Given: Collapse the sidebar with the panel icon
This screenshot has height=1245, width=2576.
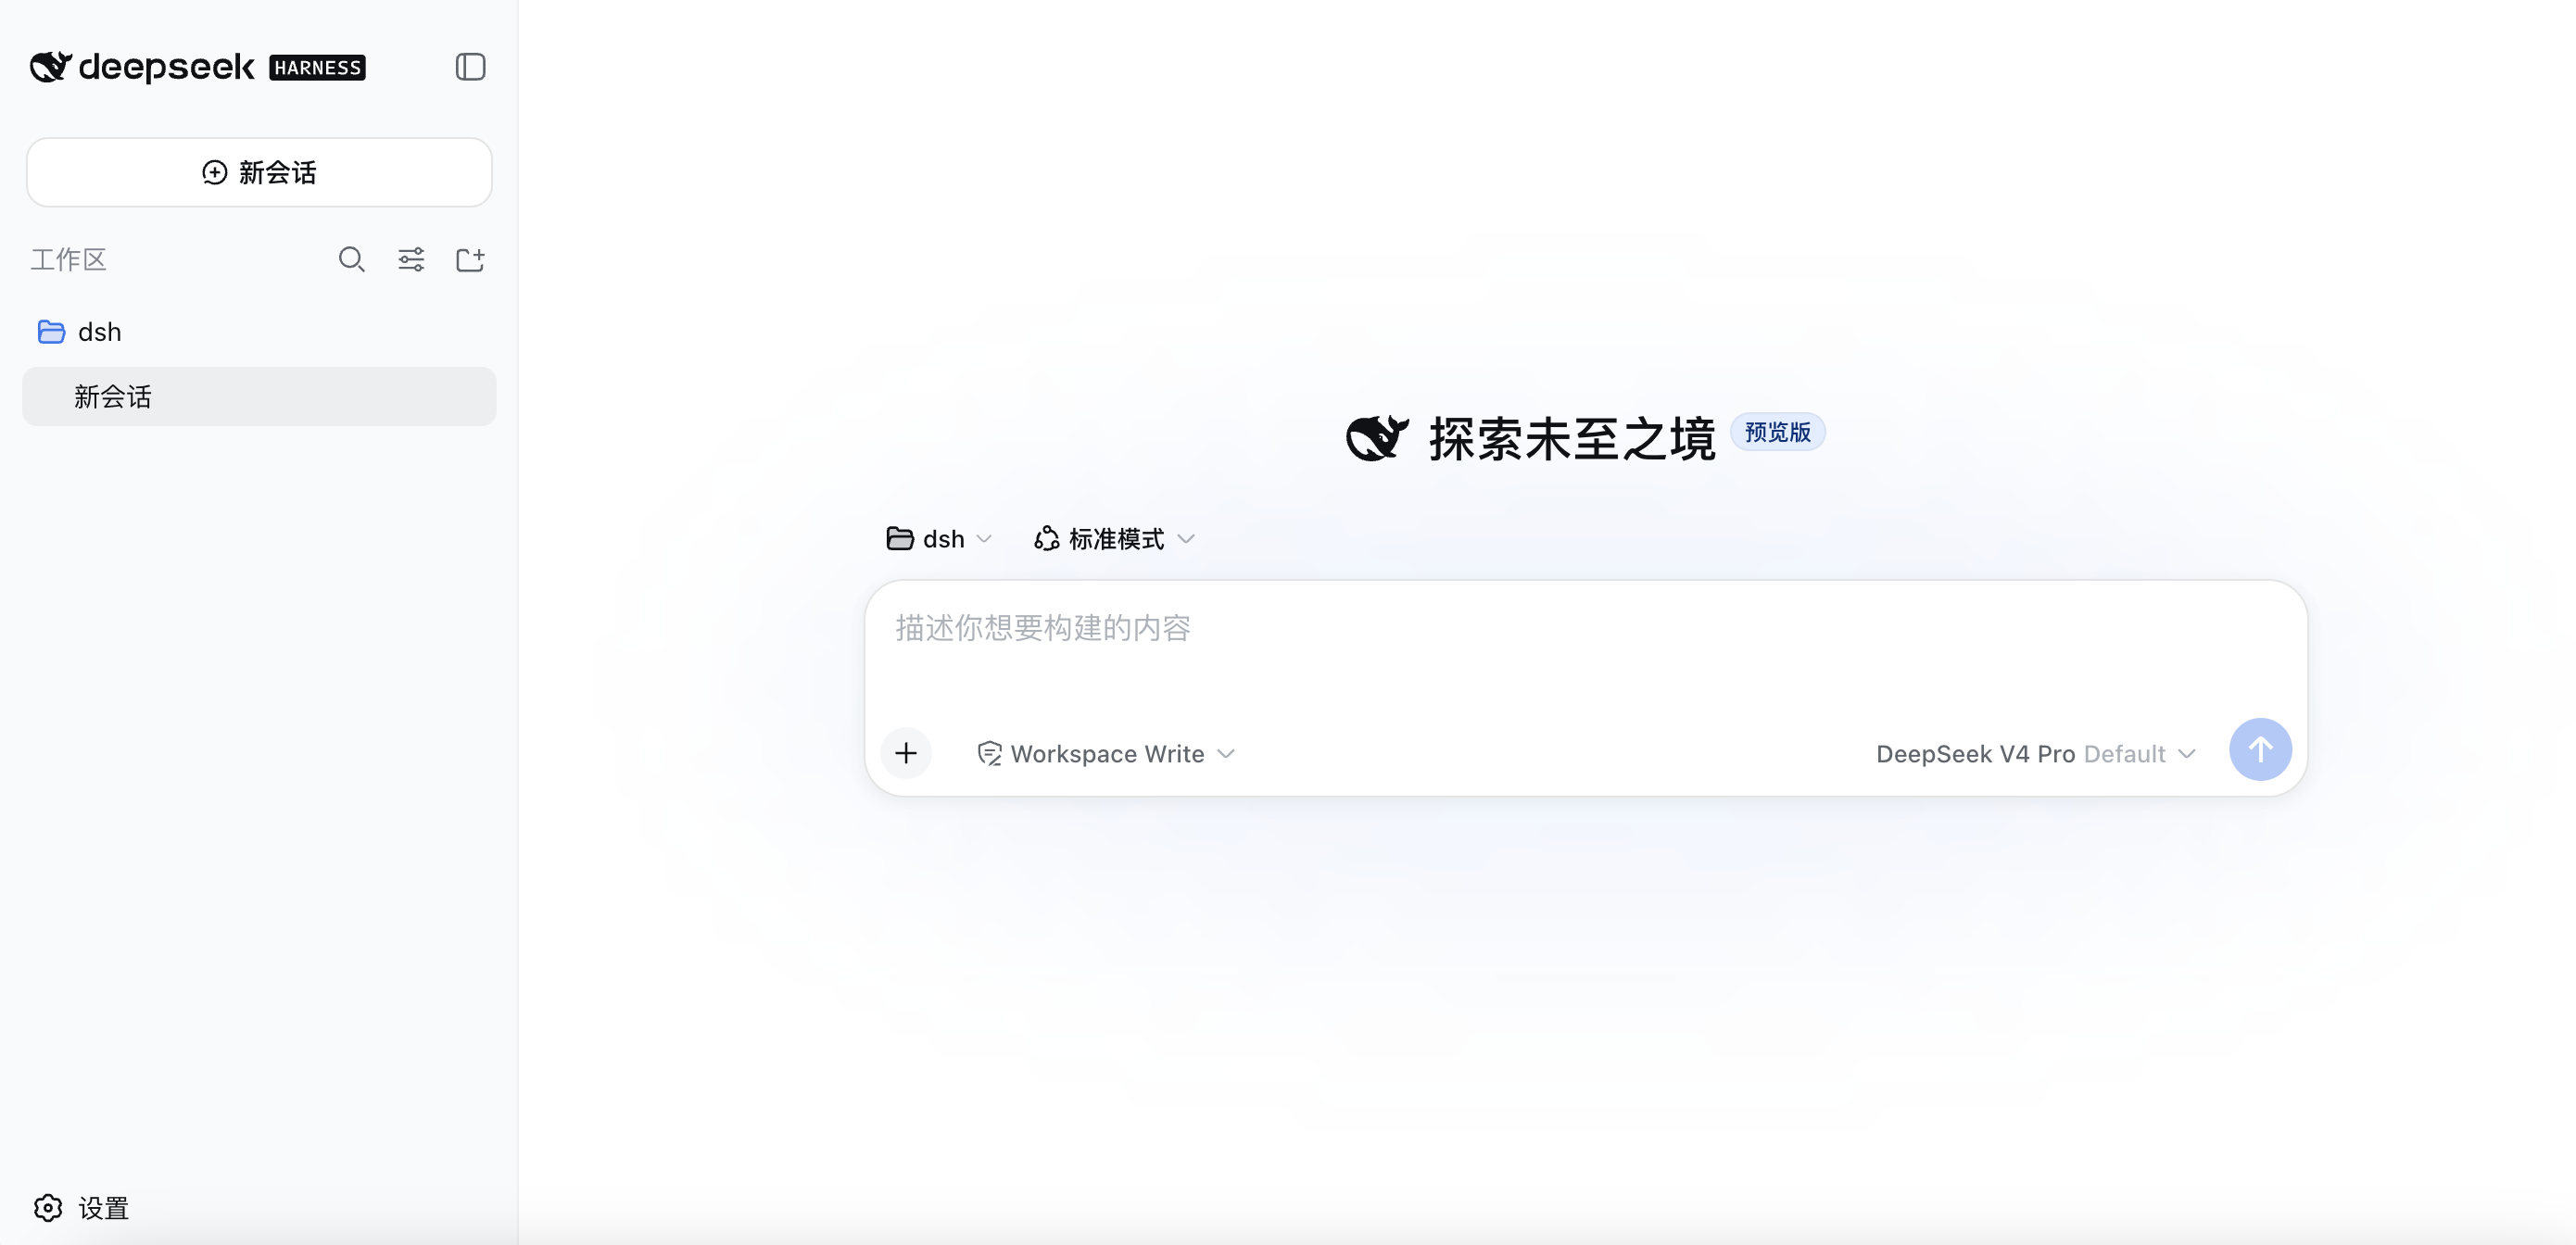Looking at the screenshot, I should point(470,67).
